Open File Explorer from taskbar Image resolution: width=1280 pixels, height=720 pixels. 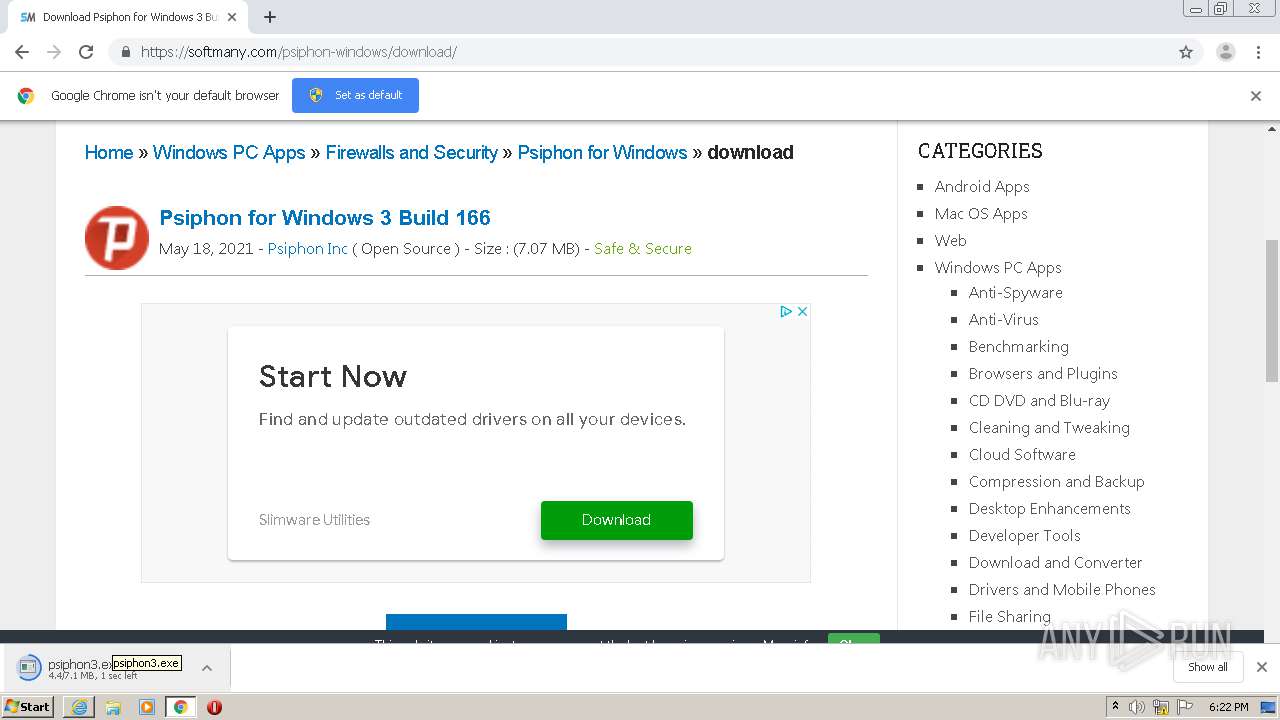pyautogui.click(x=113, y=707)
